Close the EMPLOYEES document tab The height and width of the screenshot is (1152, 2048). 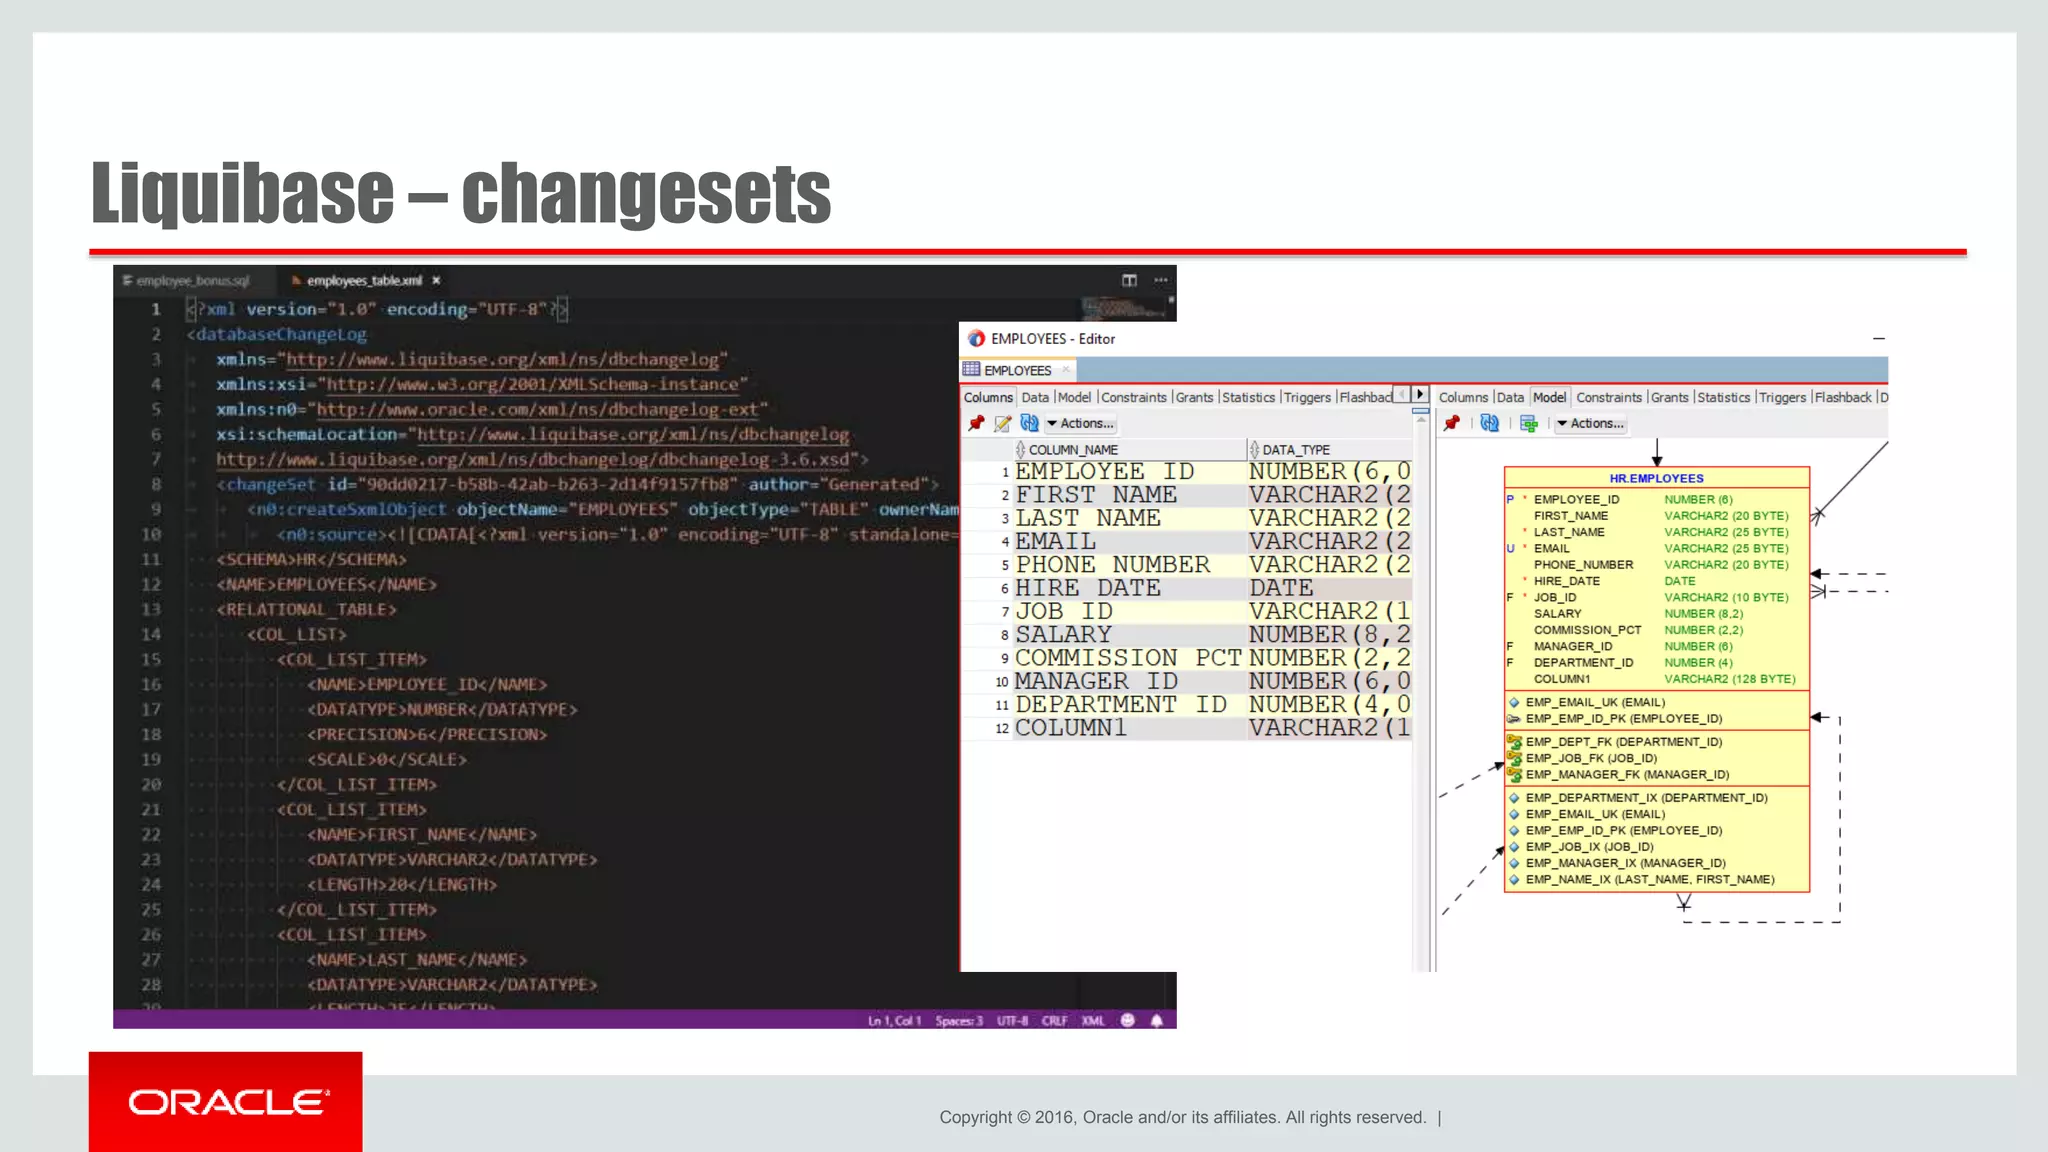click(x=1066, y=370)
